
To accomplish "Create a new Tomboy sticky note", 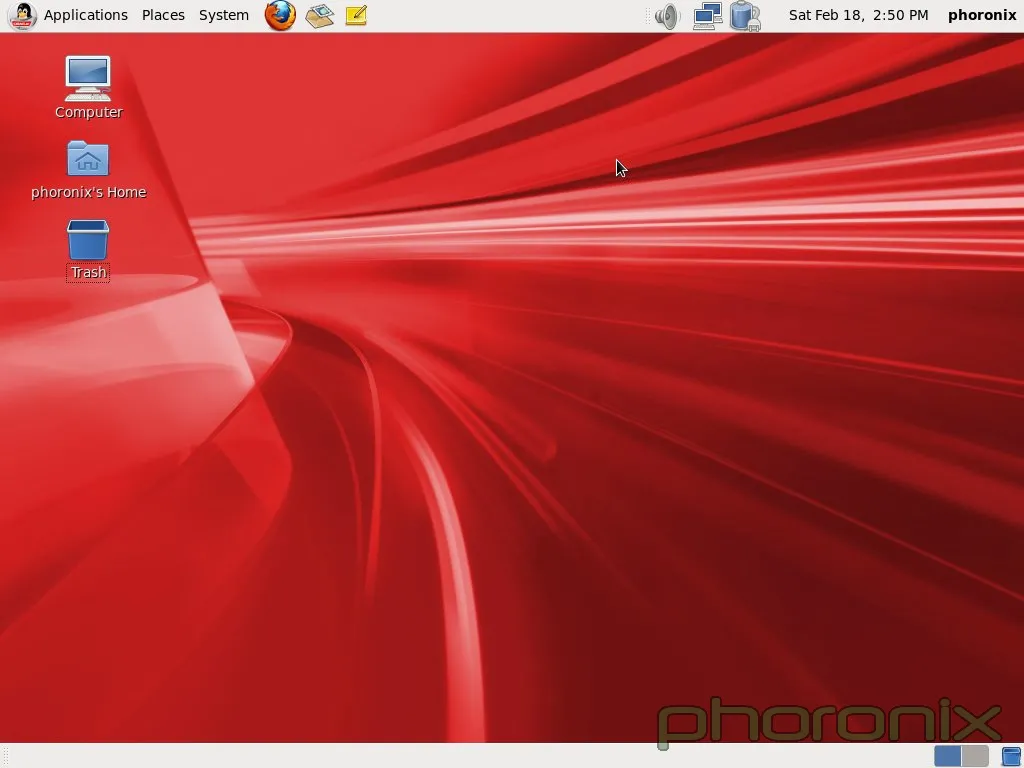I will 356,15.
